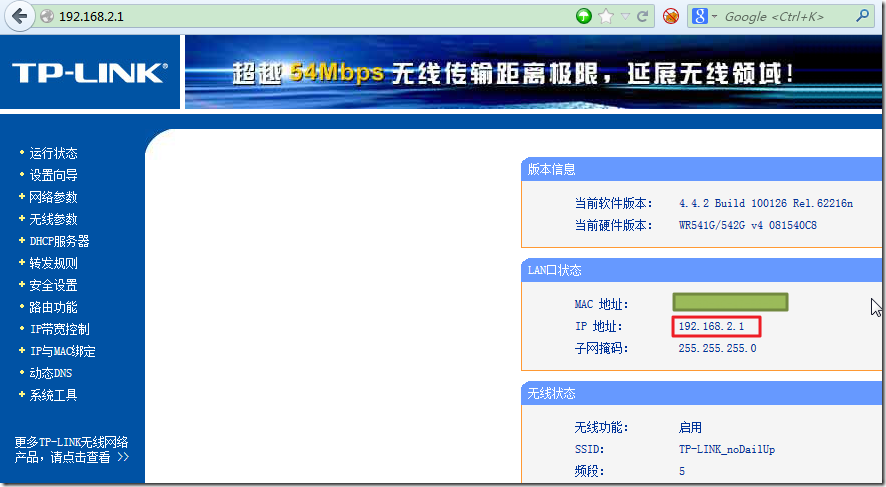Open 动态DNS in the sidebar
The image size is (886, 487).
(51, 373)
